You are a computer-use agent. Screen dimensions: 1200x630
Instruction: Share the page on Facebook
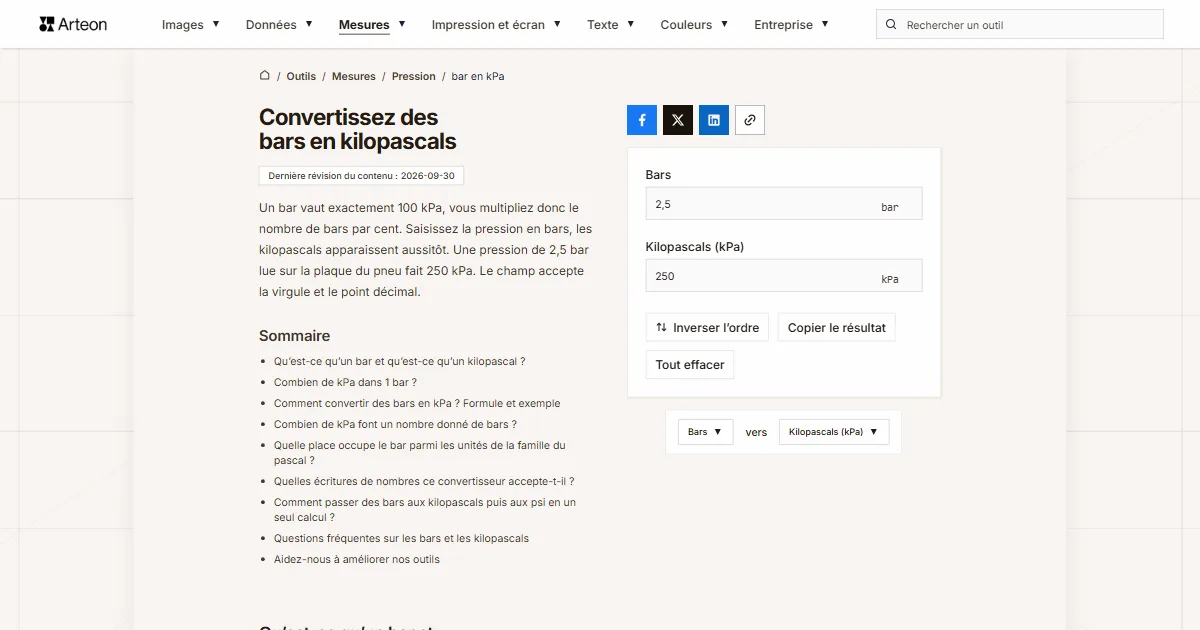pyautogui.click(x=642, y=120)
